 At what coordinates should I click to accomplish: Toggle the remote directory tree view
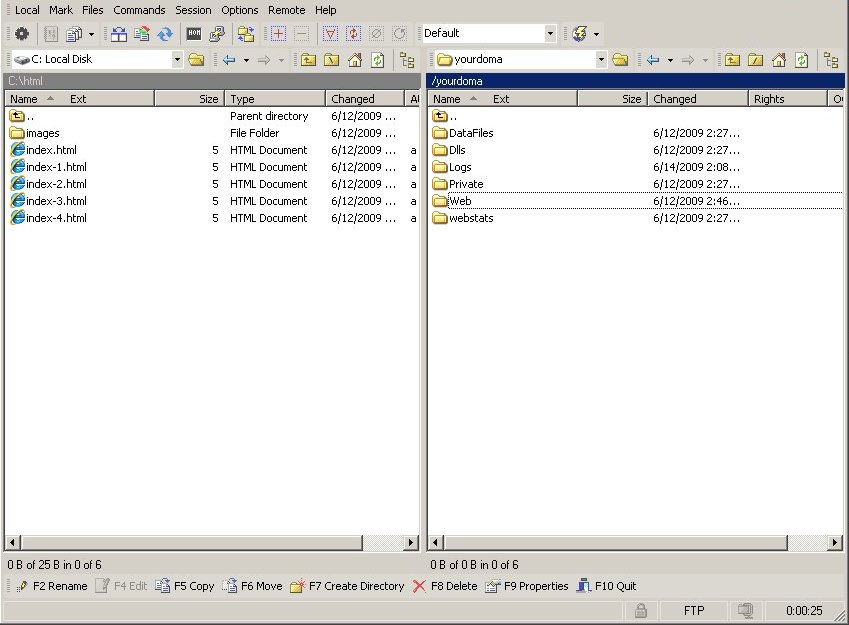830,60
